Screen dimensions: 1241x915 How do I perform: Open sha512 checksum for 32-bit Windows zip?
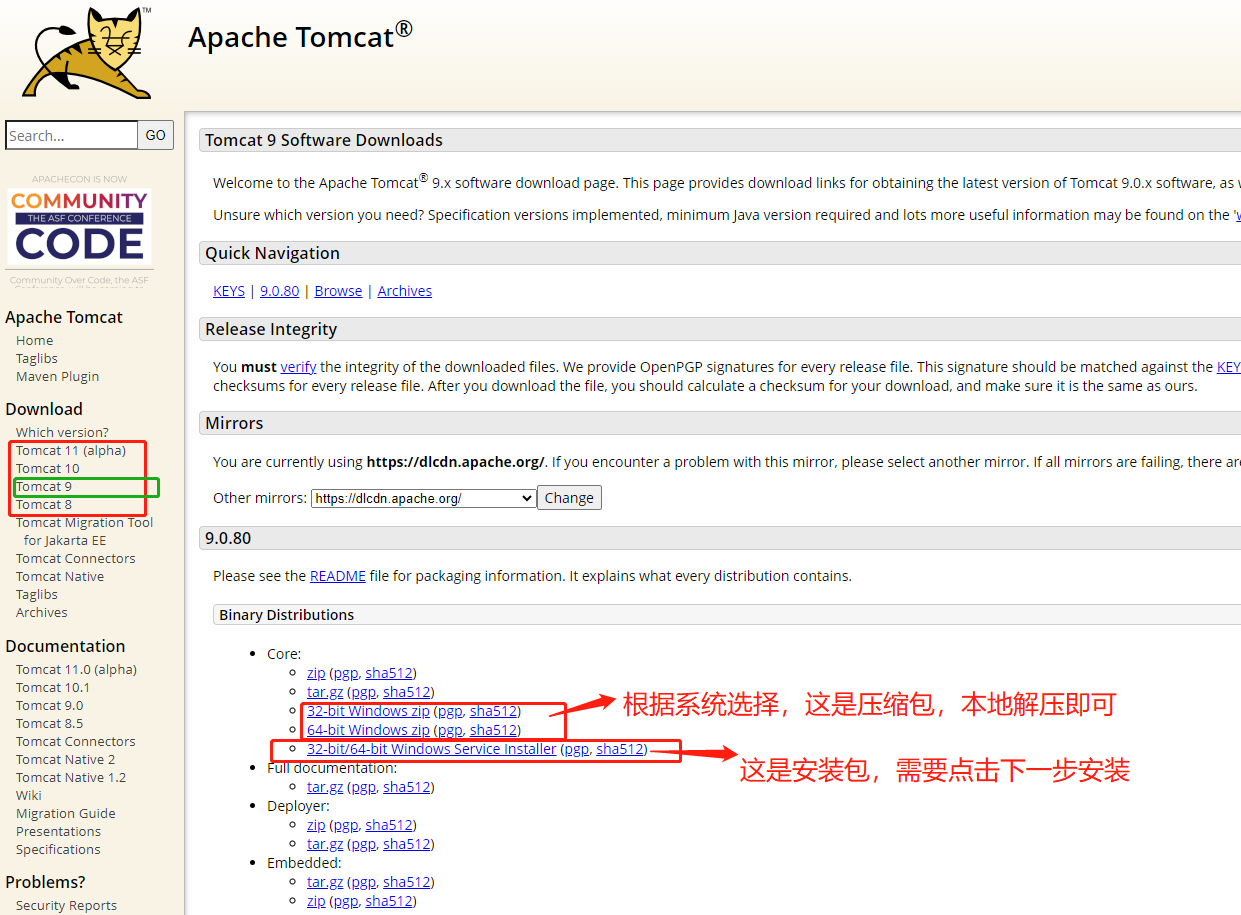tap(493, 711)
